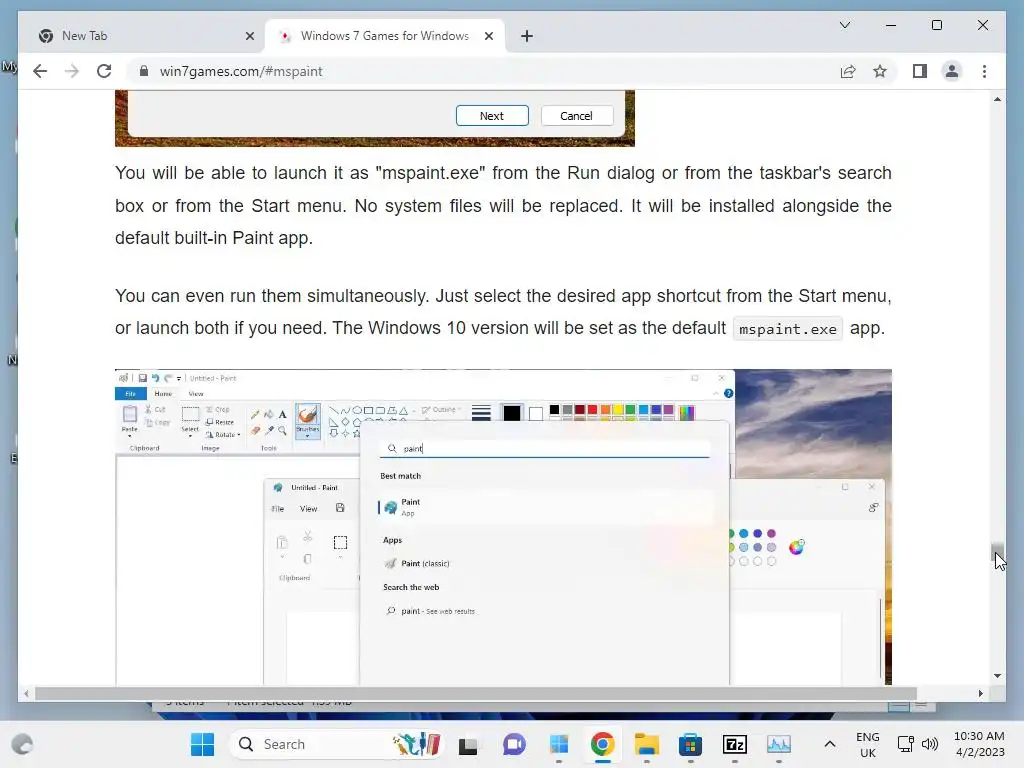
Task: Open the Widgets-style blue tiles taskbar app
Action: pos(558,744)
